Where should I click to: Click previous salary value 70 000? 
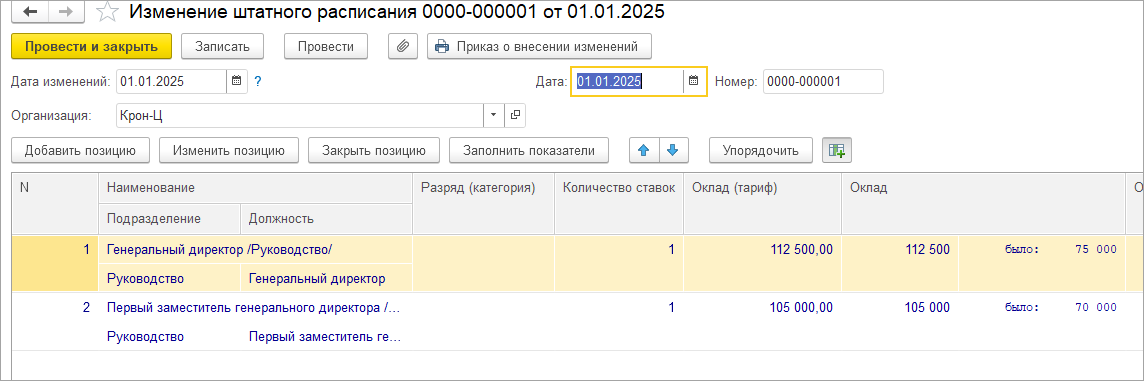(1095, 308)
